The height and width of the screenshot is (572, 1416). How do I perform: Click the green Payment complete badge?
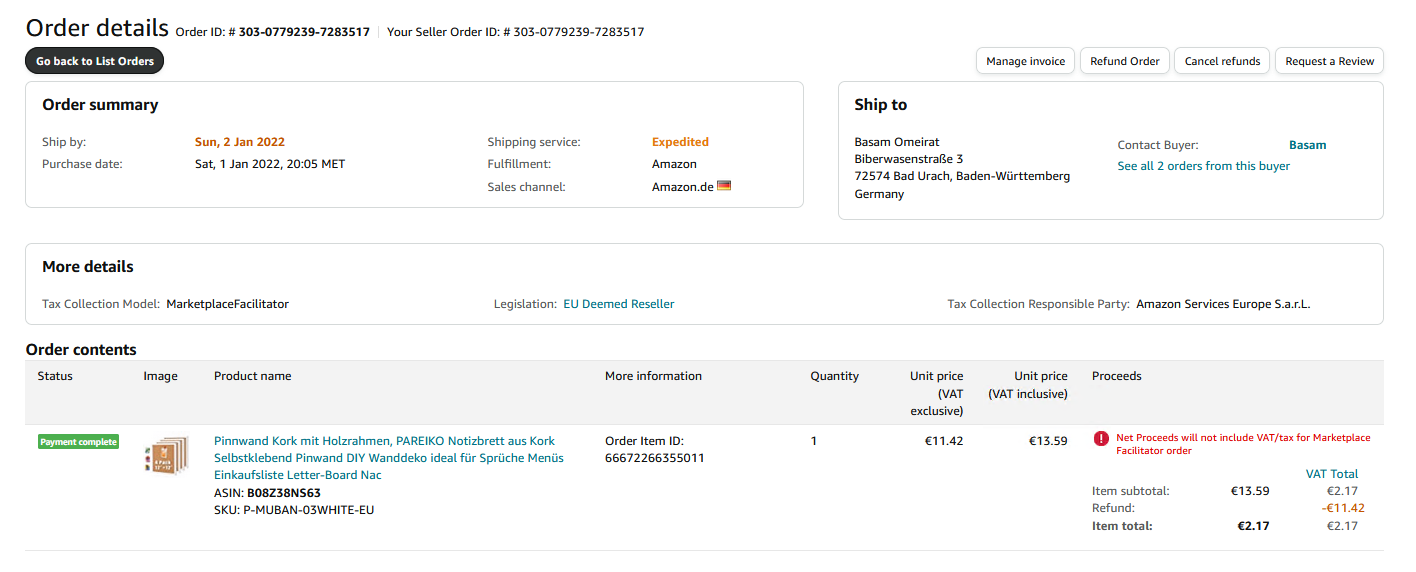79,442
